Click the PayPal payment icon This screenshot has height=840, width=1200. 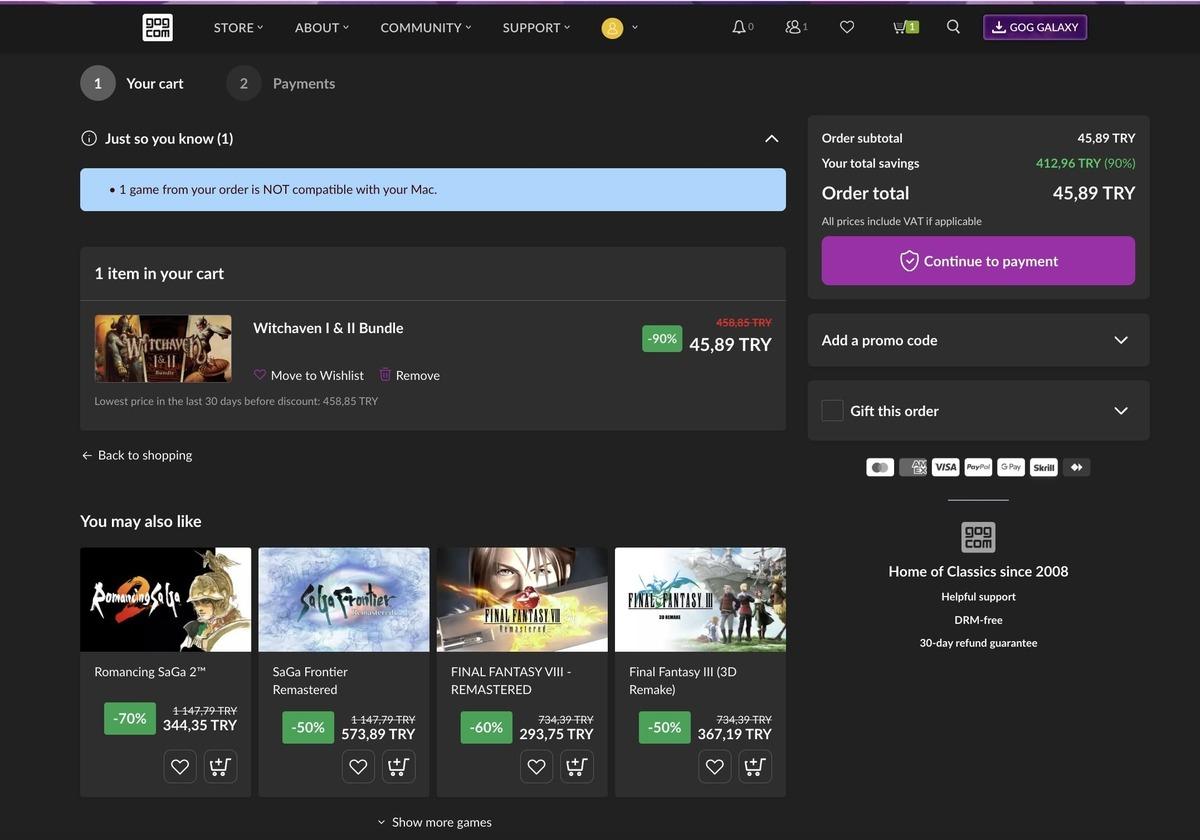[x=978, y=467]
